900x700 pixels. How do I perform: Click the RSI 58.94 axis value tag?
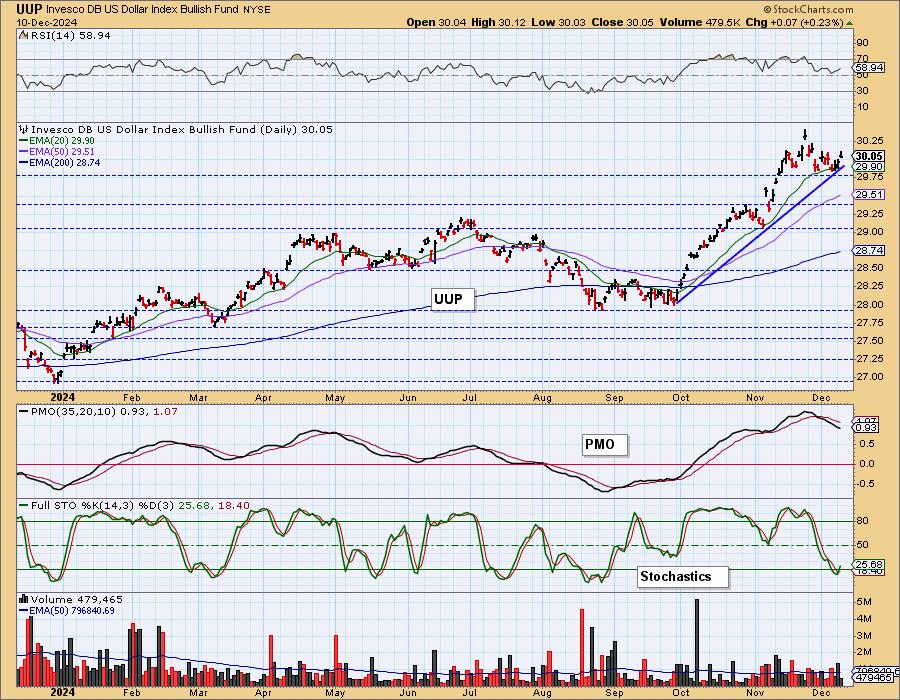pyautogui.click(x=869, y=68)
